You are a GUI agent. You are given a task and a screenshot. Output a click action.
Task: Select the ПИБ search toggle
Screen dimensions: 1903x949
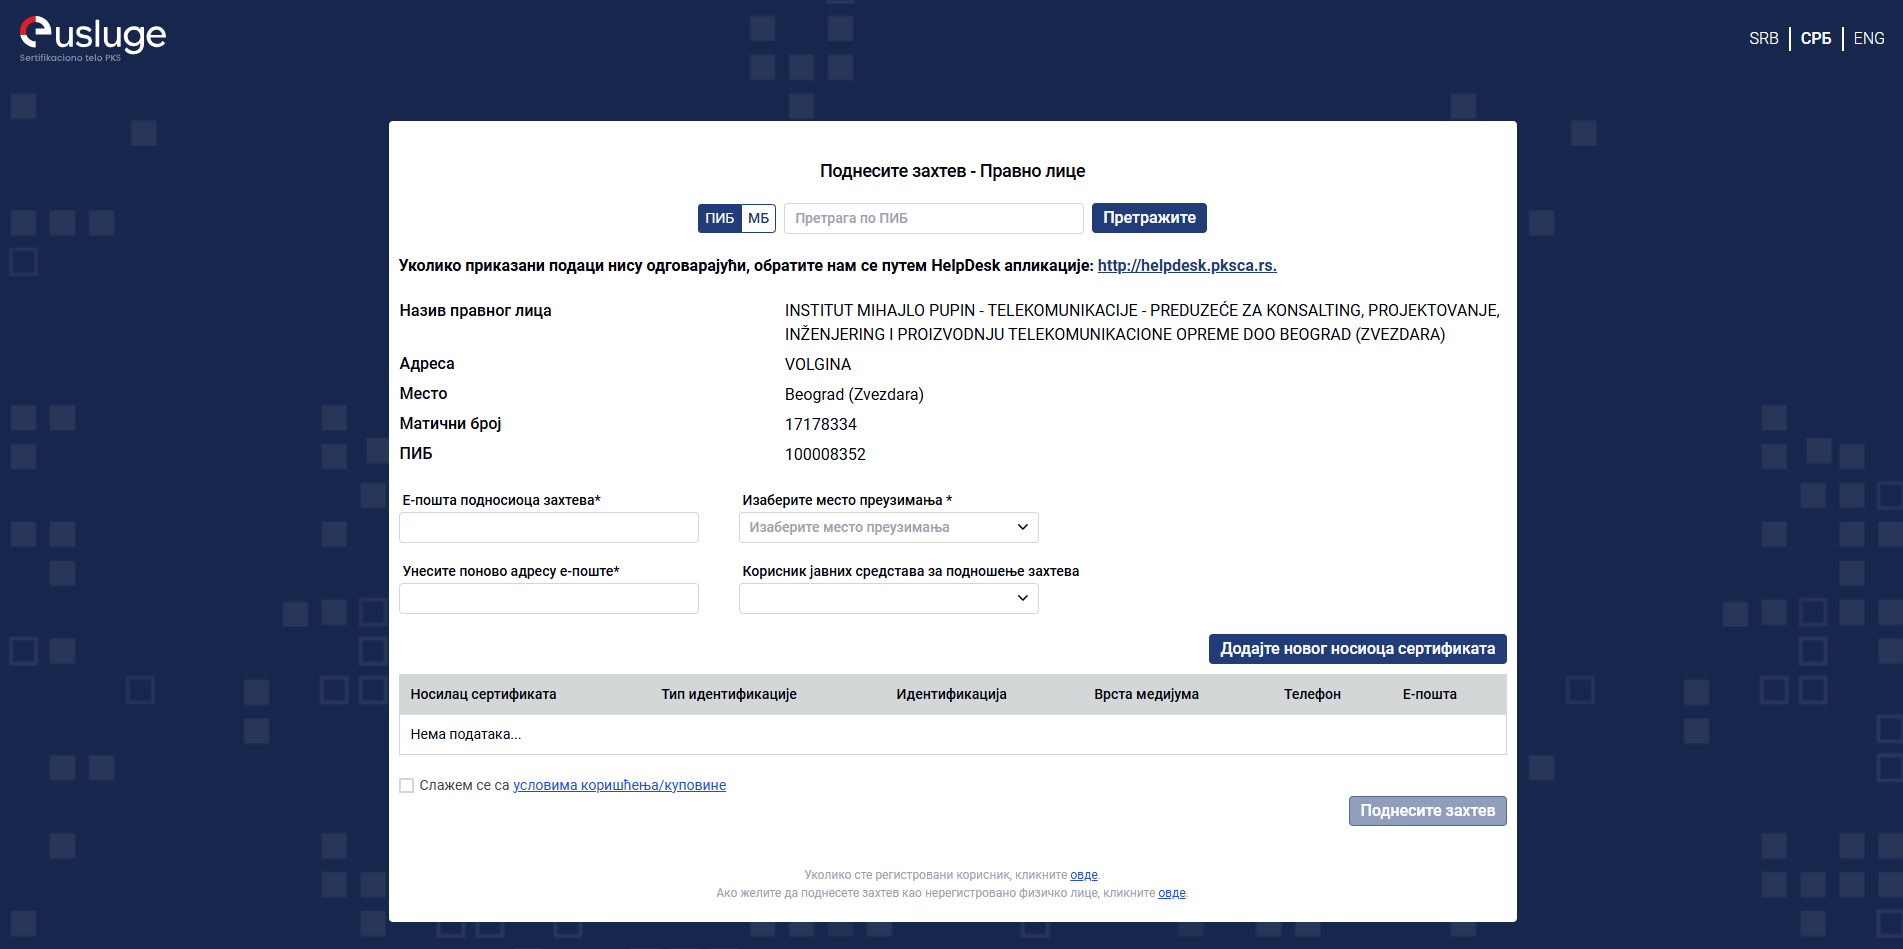(720, 218)
